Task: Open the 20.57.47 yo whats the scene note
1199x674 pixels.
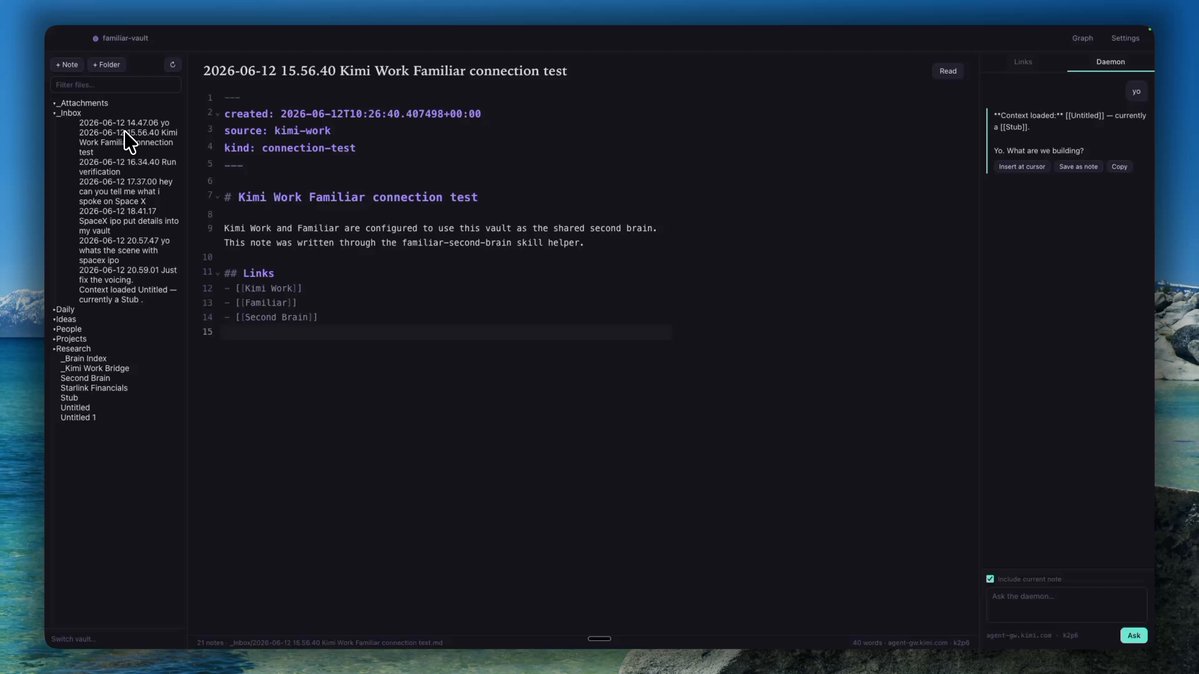Action: click(124, 250)
